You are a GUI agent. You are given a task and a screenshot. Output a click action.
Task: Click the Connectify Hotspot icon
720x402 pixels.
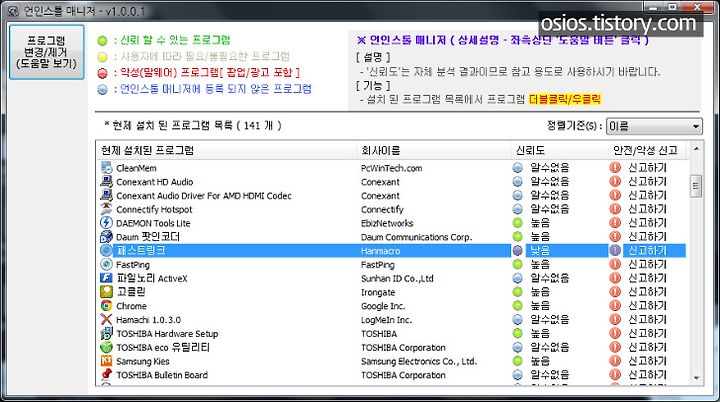pos(107,209)
